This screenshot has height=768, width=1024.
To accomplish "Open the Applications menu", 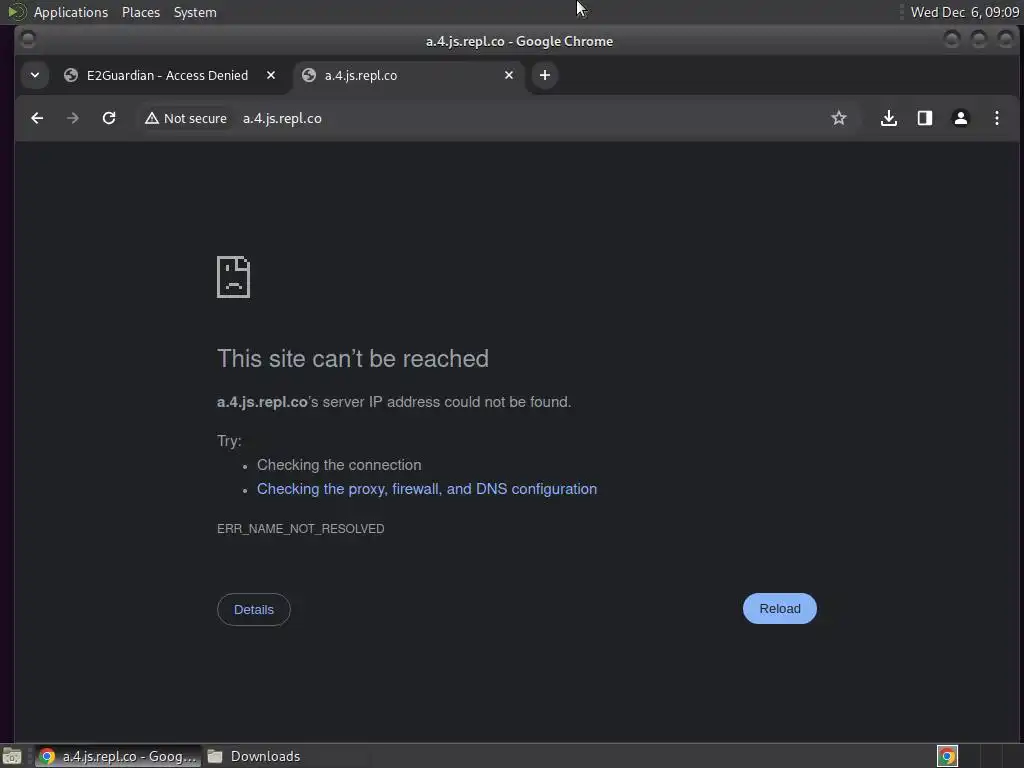I will pyautogui.click(x=71, y=12).
